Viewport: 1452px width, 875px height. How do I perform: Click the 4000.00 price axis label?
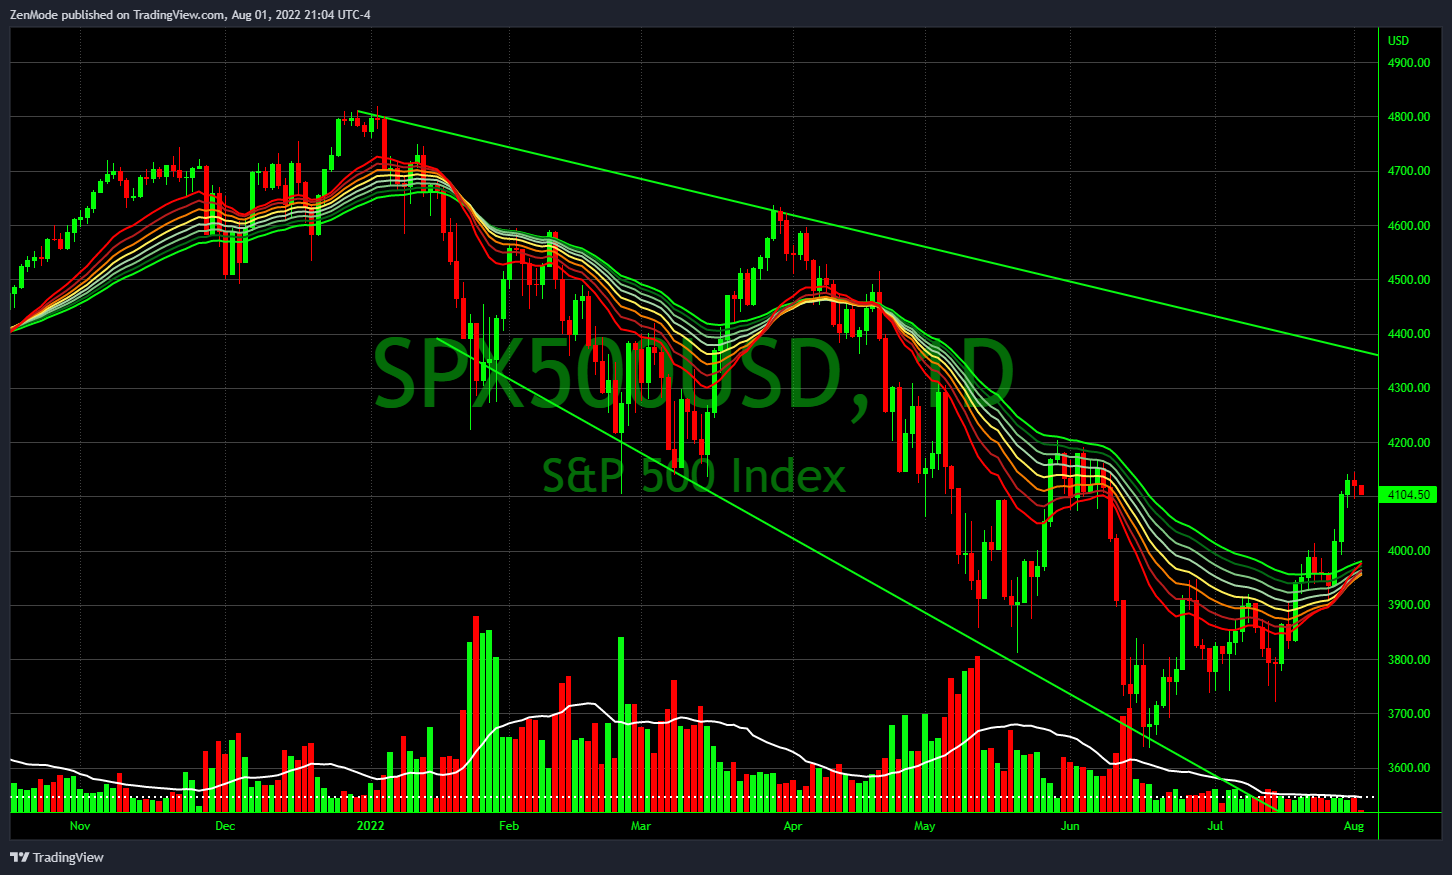tap(1408, 551)
